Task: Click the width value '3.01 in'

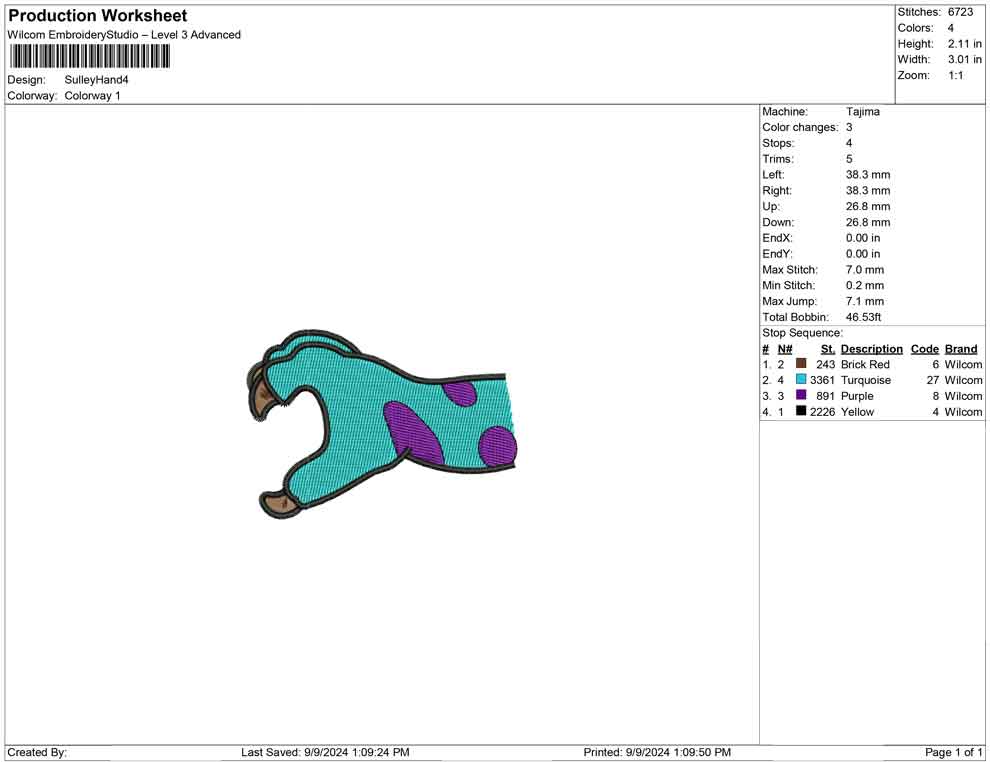Action: [x=965, y=59]
